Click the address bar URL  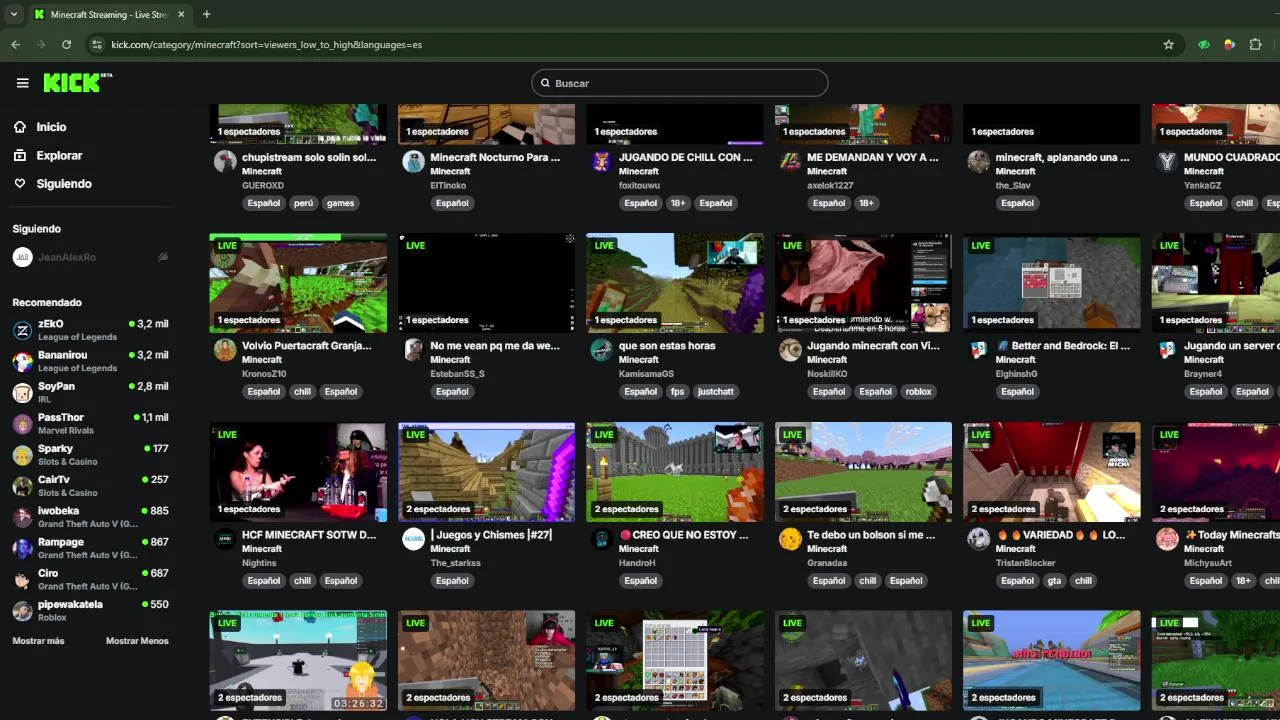click(266, 44)
